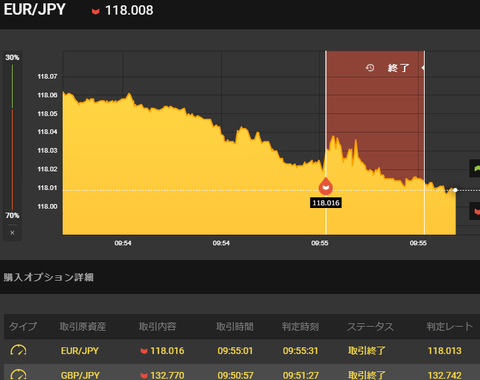Close the sentiment bar with the X icon
The width and height of the screenshot is (480, 380).
[x=12, y=233]
